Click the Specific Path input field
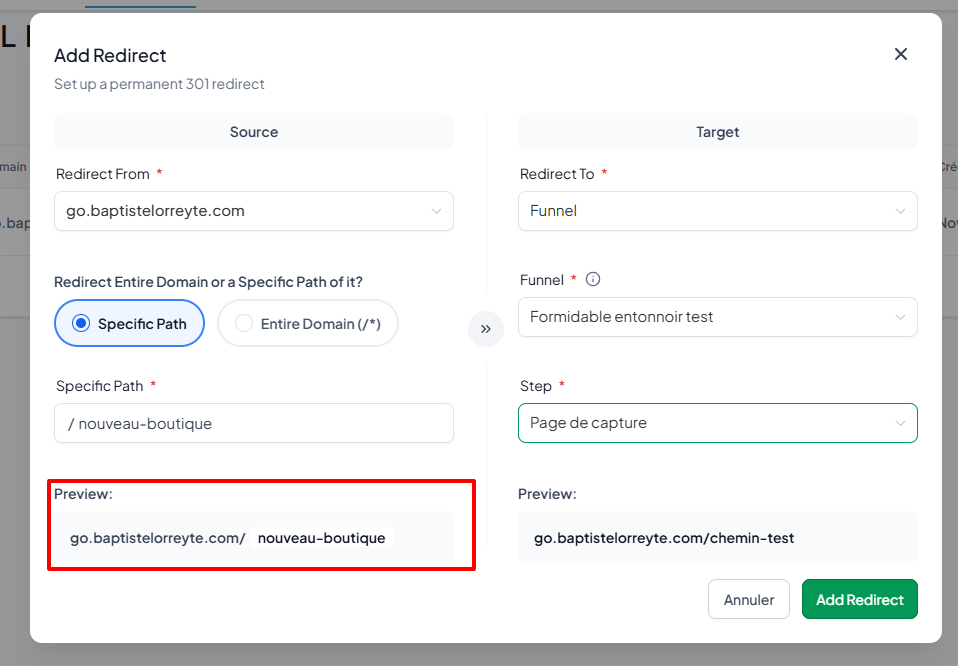This screenshot has width=958, height=666. 254,423
